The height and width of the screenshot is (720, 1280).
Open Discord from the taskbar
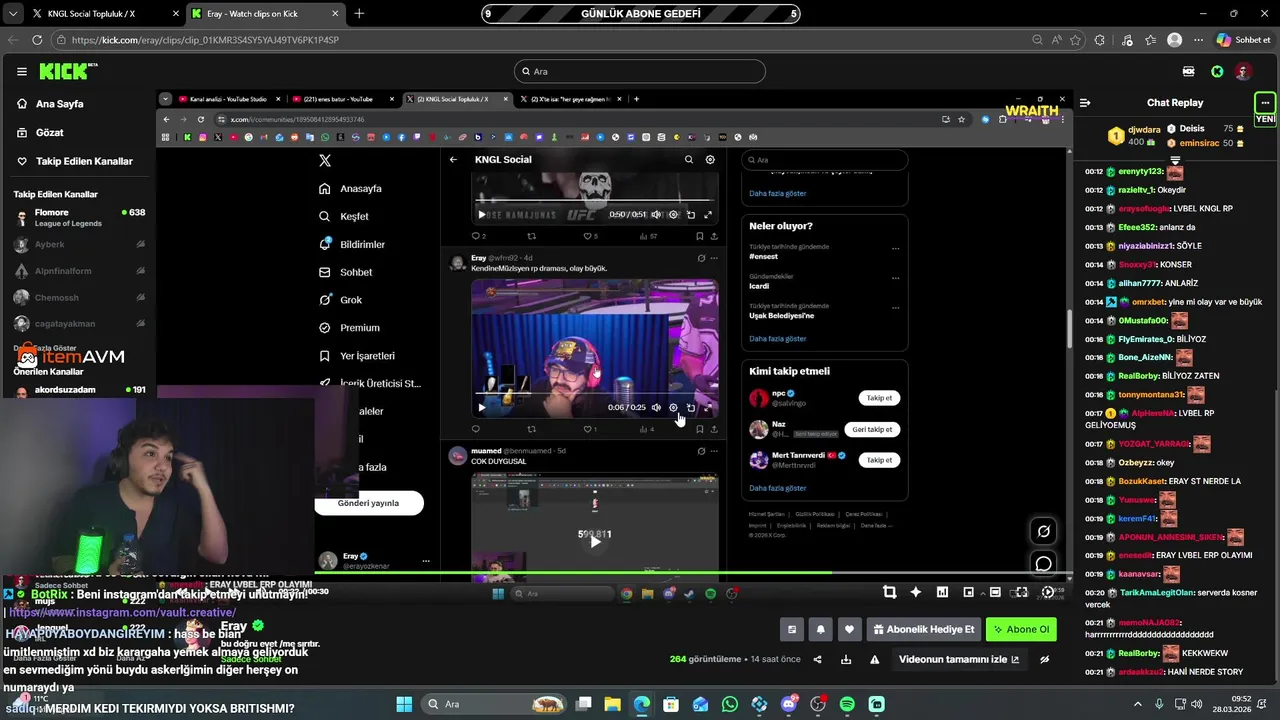pos(788,704)
